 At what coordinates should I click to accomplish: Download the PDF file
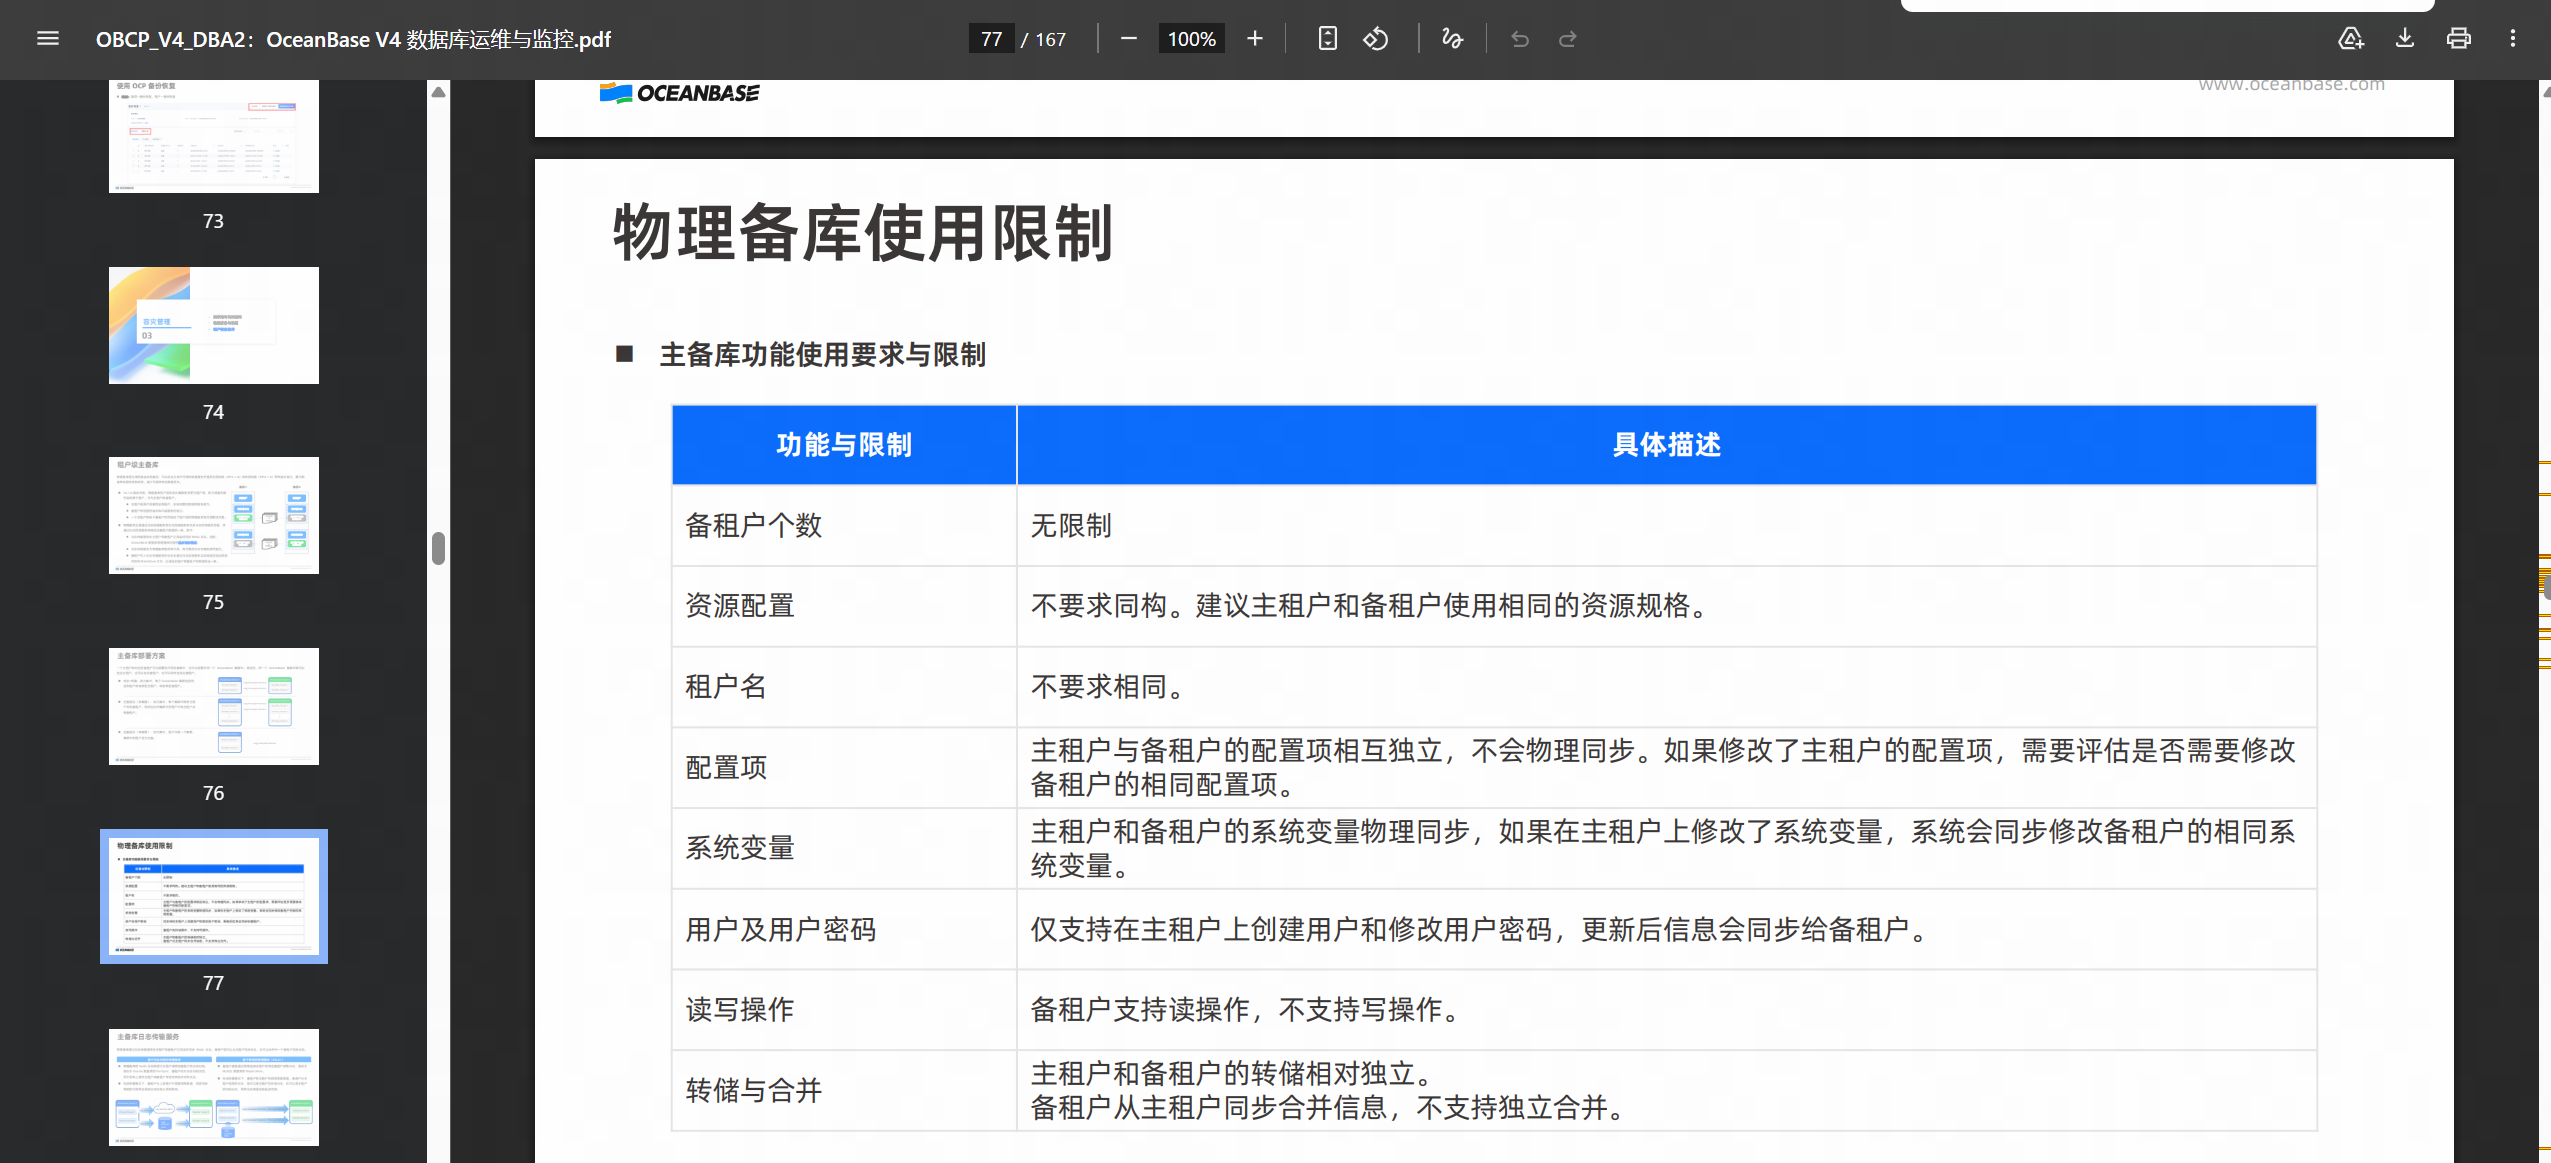pyautogui.click(x=2404, y=39)
